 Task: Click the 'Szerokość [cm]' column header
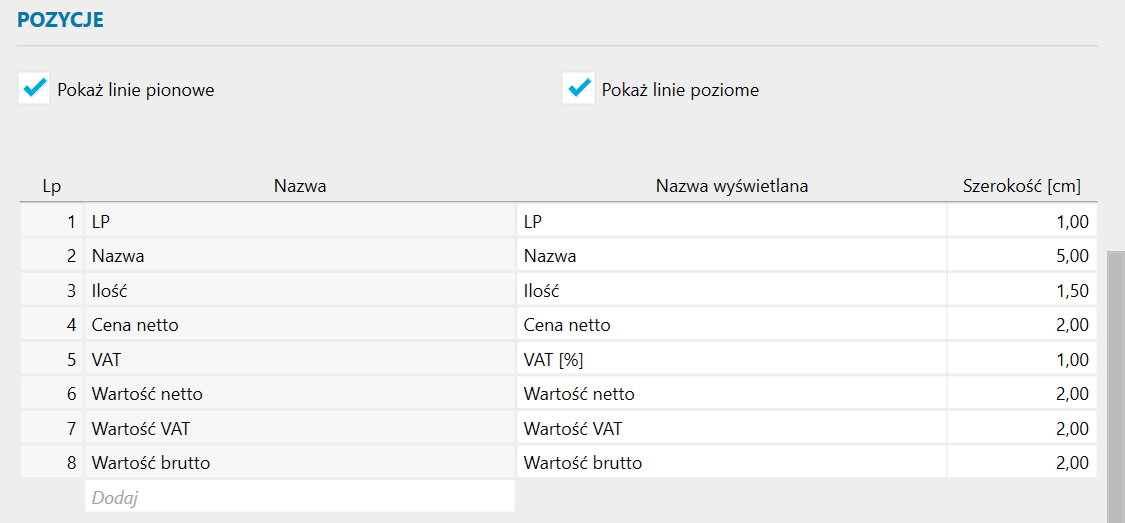1021,186
